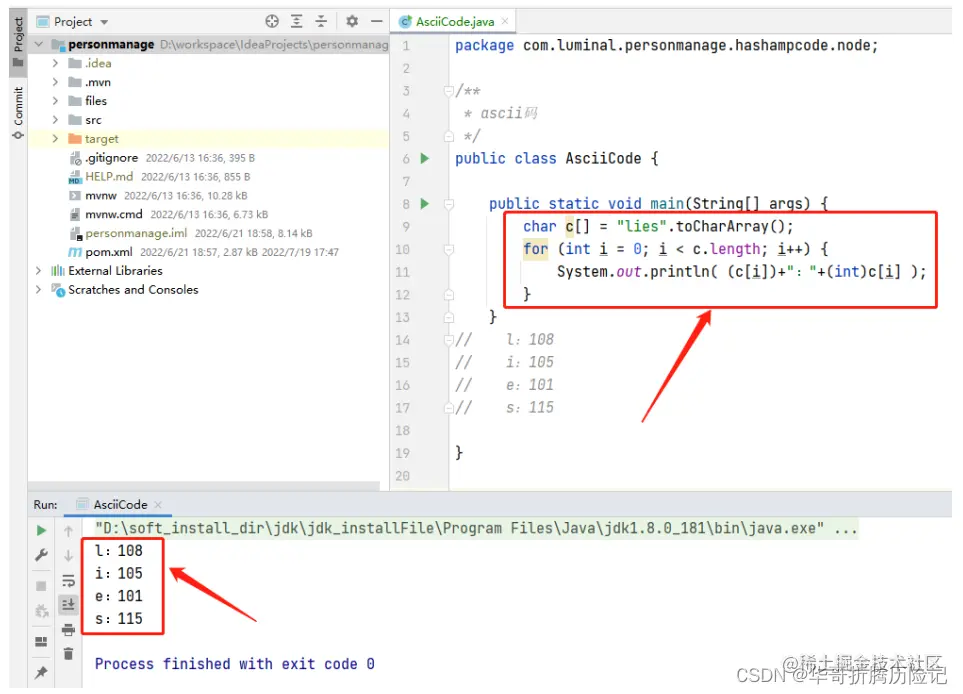Click the run gutter icon beside class AsciiCode
Image resolution: width=963 pixels, height=694 pixels.
[x=424, y=158]
